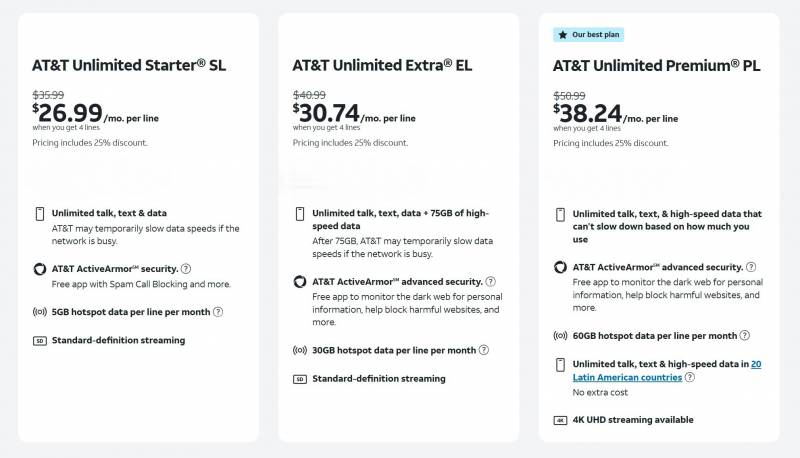Click the shield icon in the Starter plan
The width and height of the screenshot is (800, 458).
tap(40, 269)
